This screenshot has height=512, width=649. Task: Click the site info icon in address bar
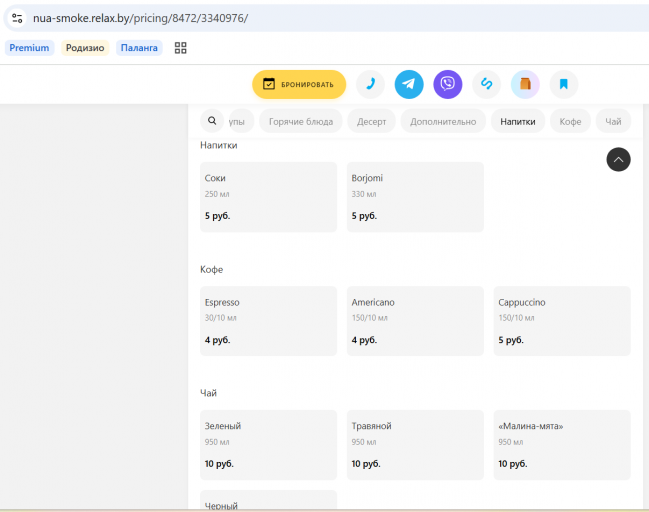click(x=17, y=18)
